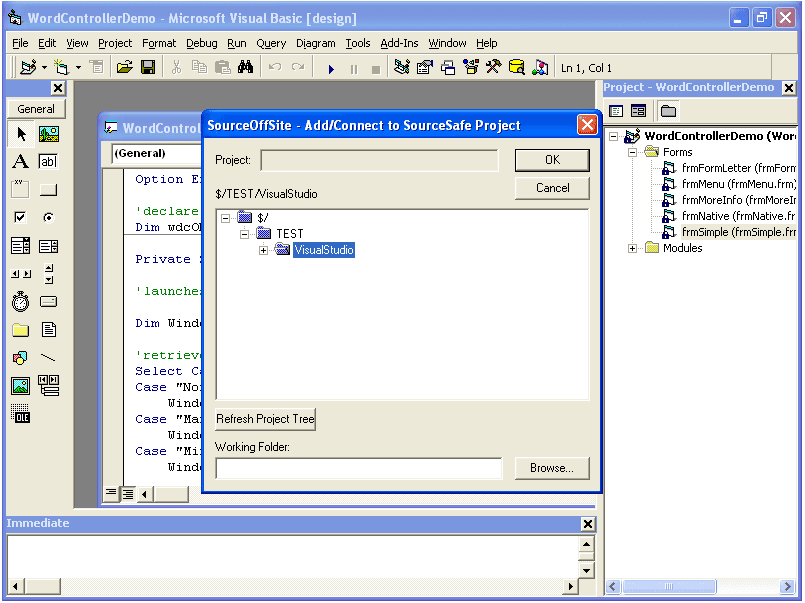Open the Add Form dropdown arrow

click(78, 67)
